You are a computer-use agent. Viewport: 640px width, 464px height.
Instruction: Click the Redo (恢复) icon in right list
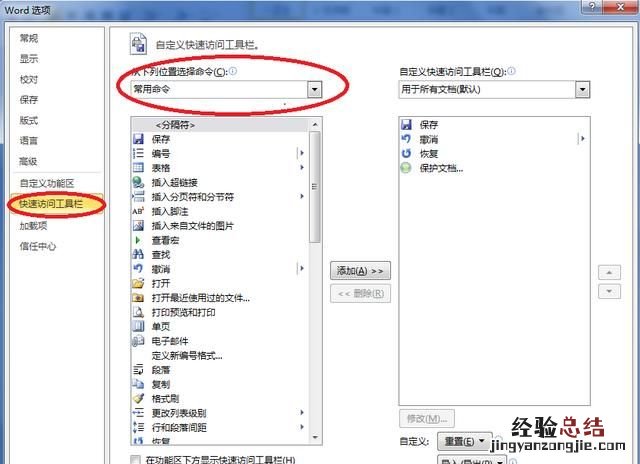point(406,153)
